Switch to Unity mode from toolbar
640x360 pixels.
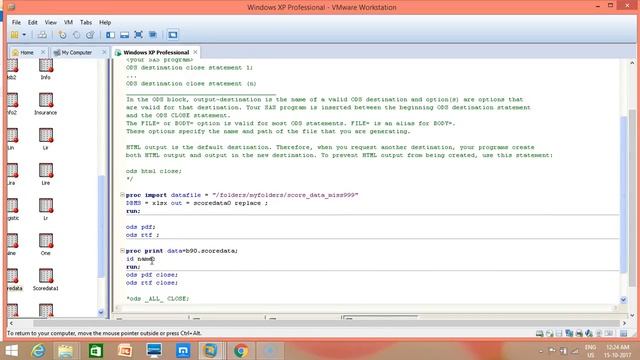(153, 35)
